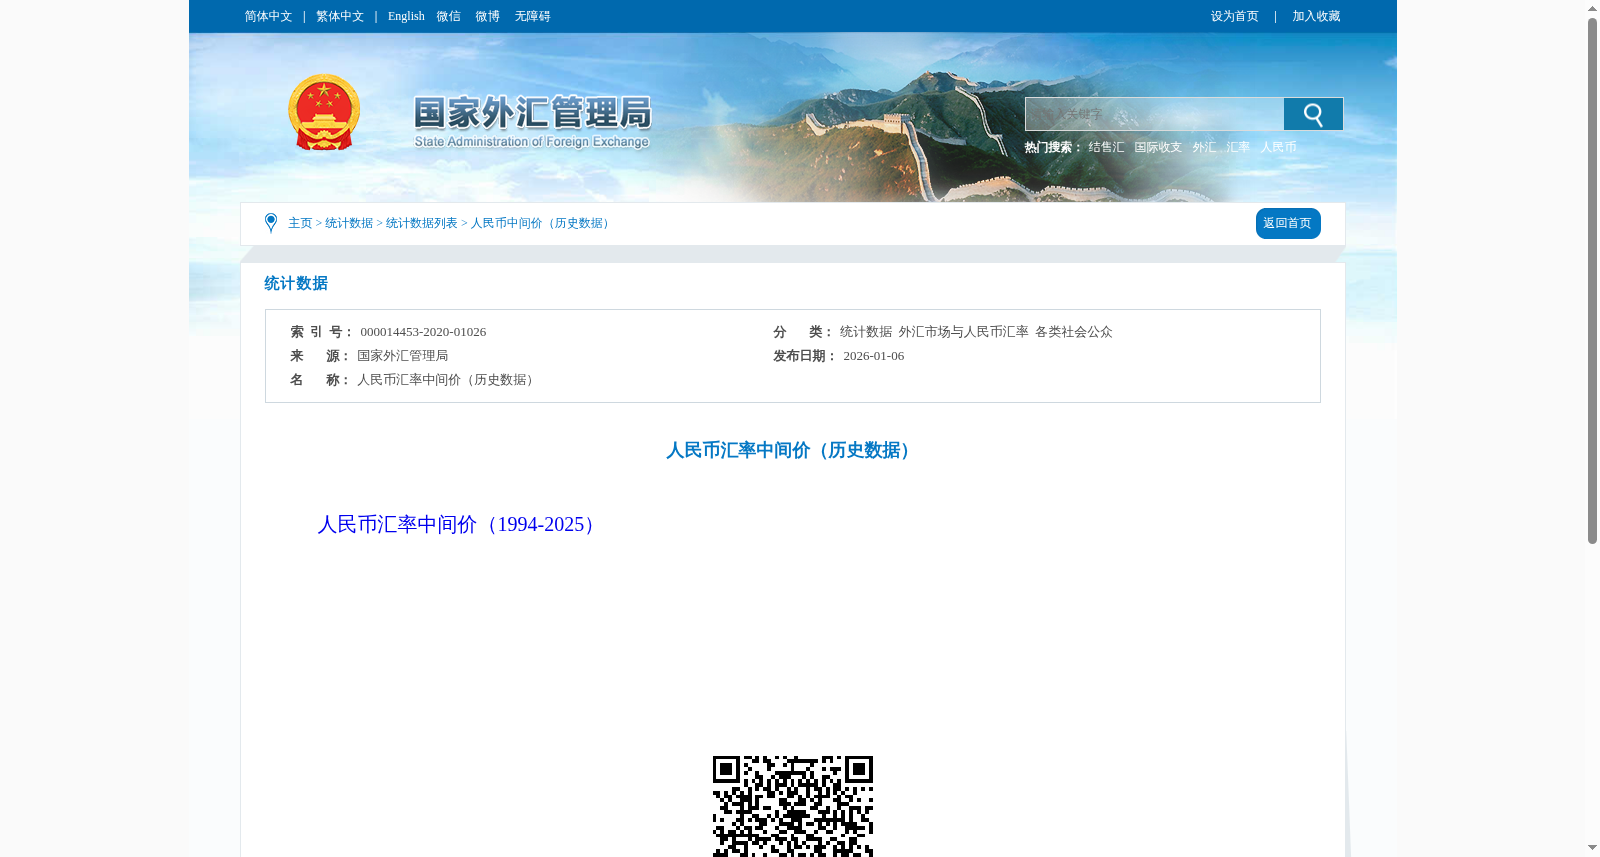Open the 微信 link
Screen dimensions: 1600x857
coord(448,16)
